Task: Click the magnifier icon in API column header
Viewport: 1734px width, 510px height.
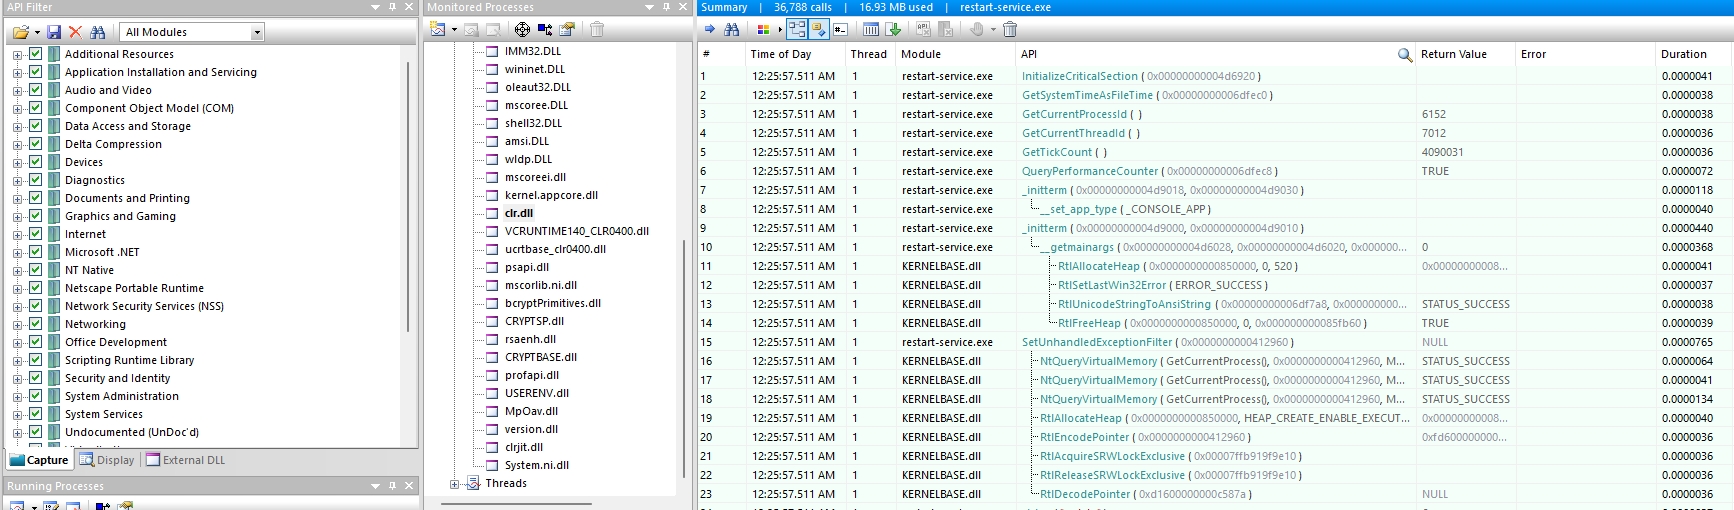Action: coord(1404,55)
